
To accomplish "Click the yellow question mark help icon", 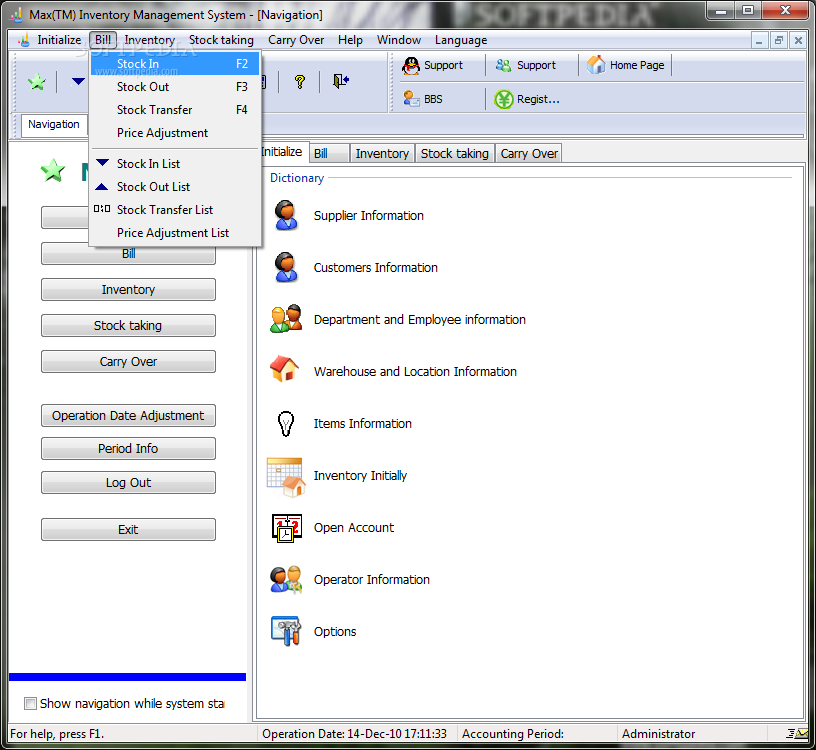I will click(300, 81).
